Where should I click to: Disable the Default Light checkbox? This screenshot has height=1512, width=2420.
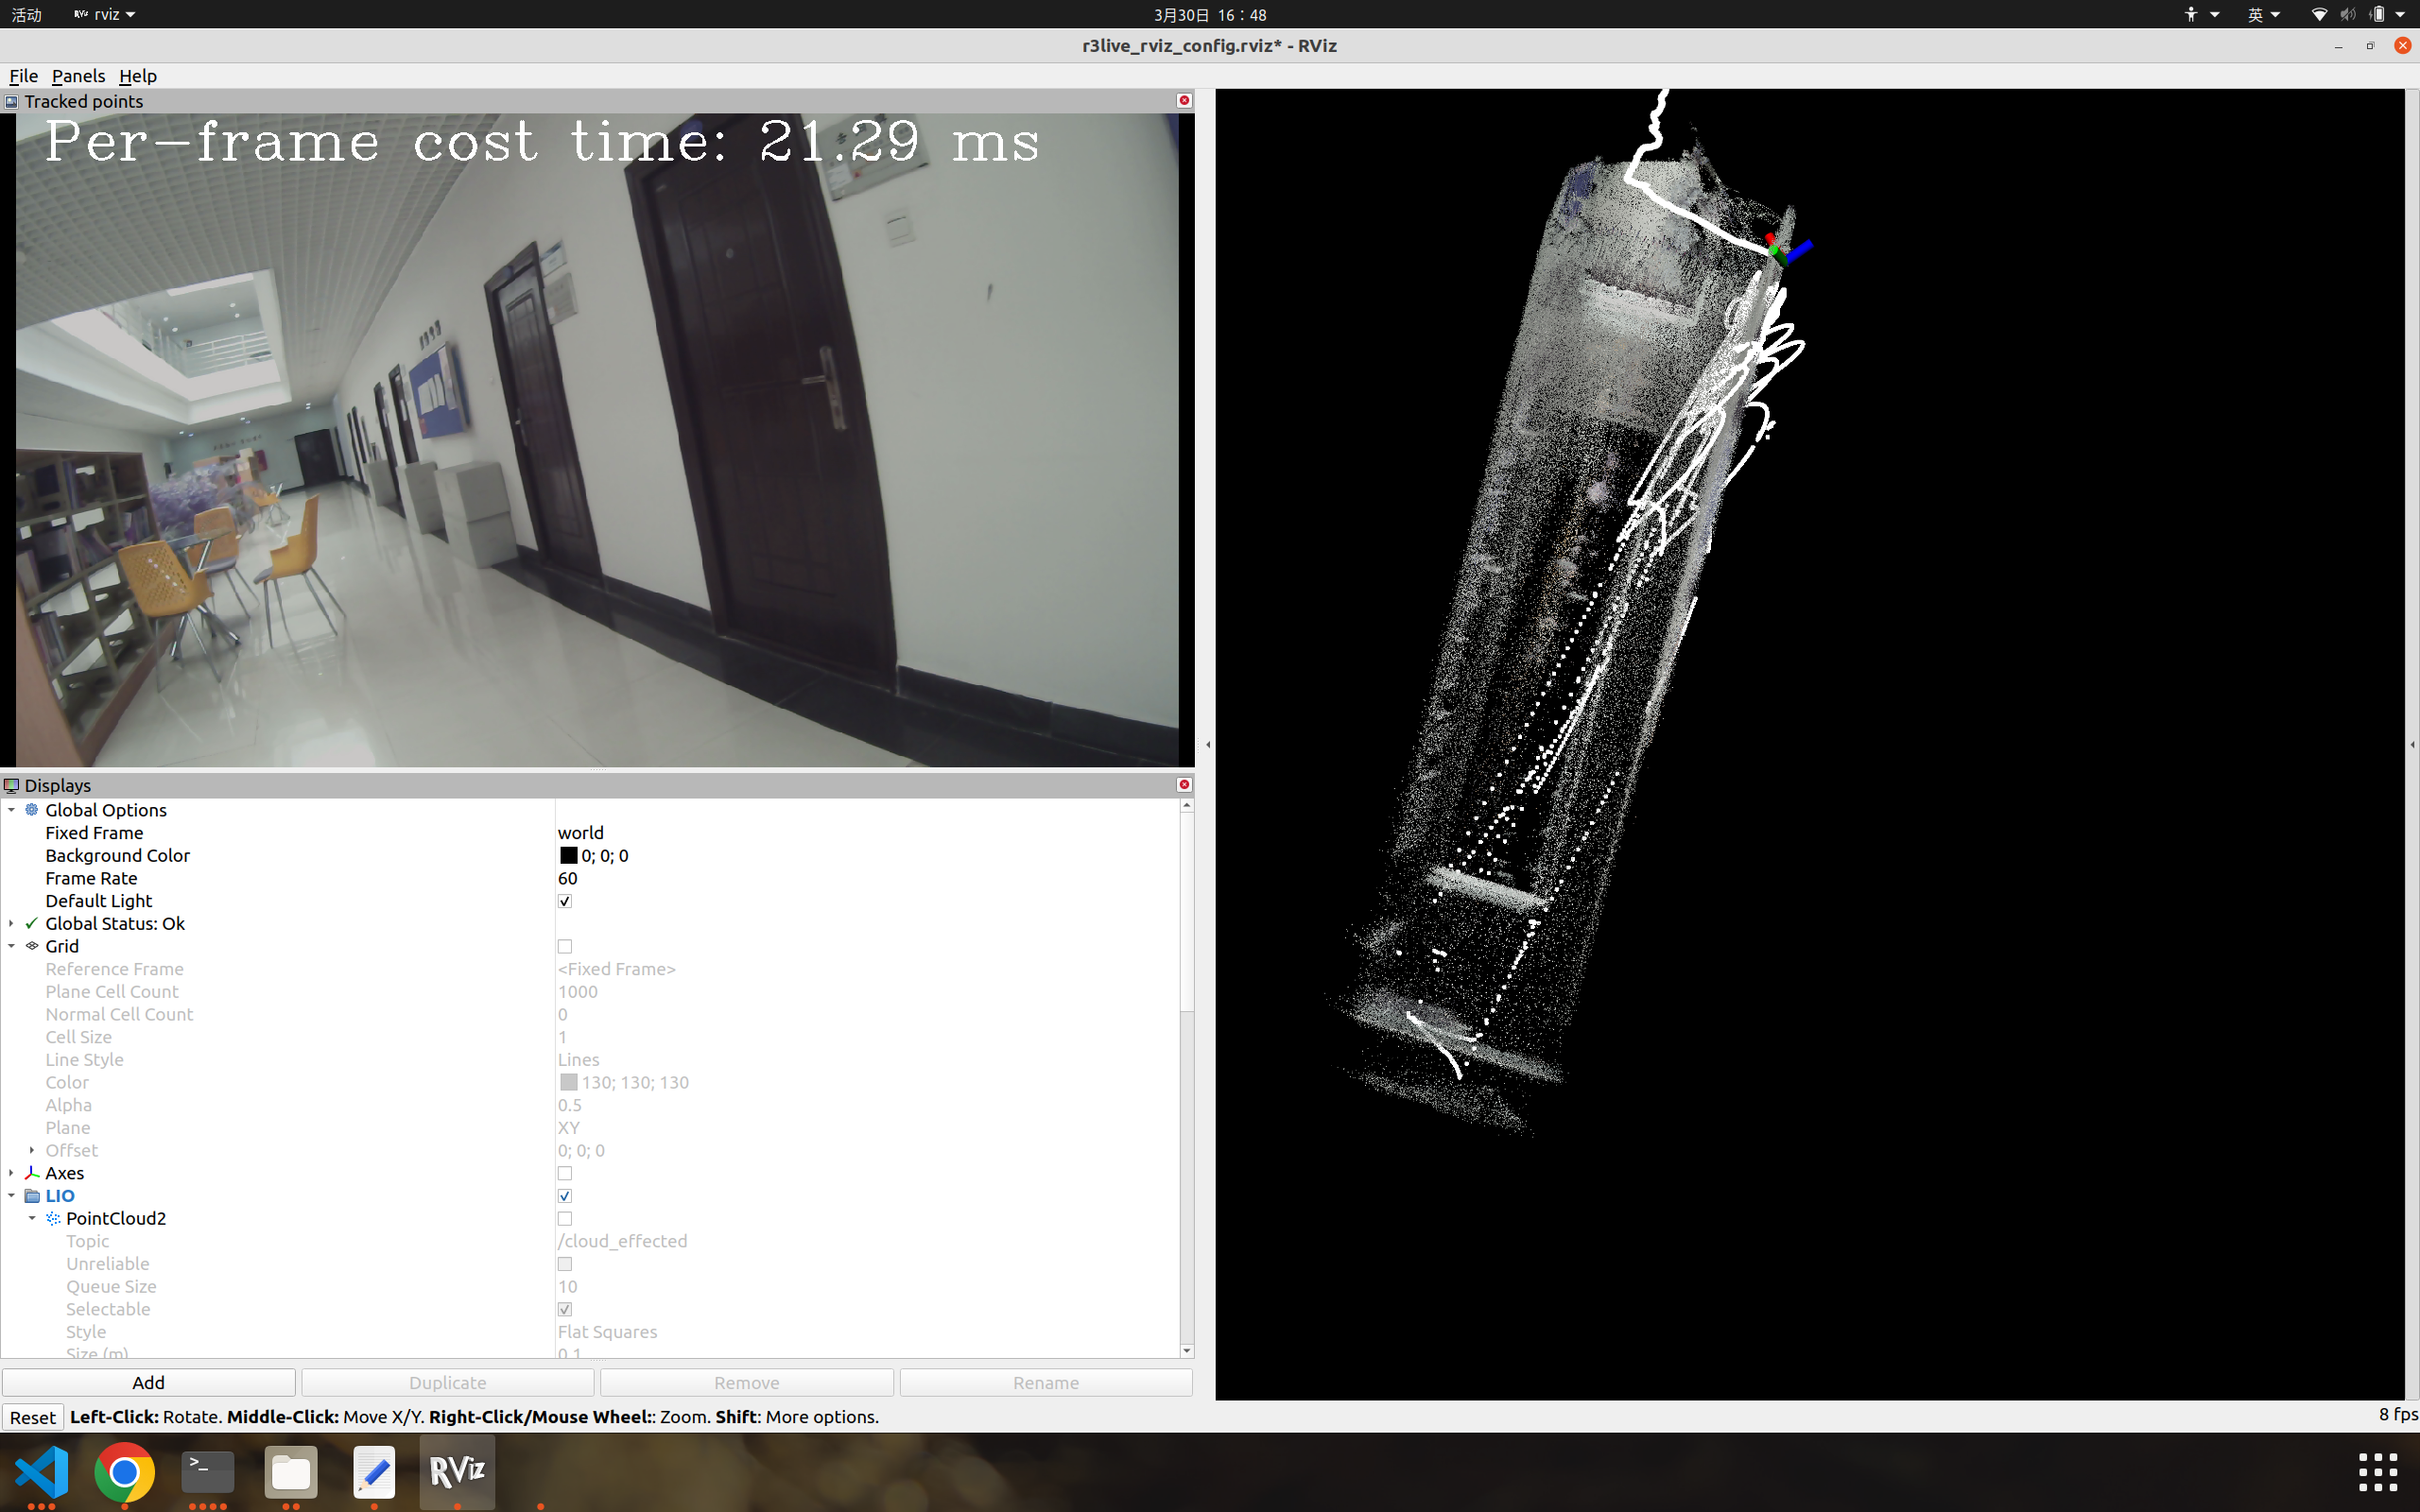(566, 900)
